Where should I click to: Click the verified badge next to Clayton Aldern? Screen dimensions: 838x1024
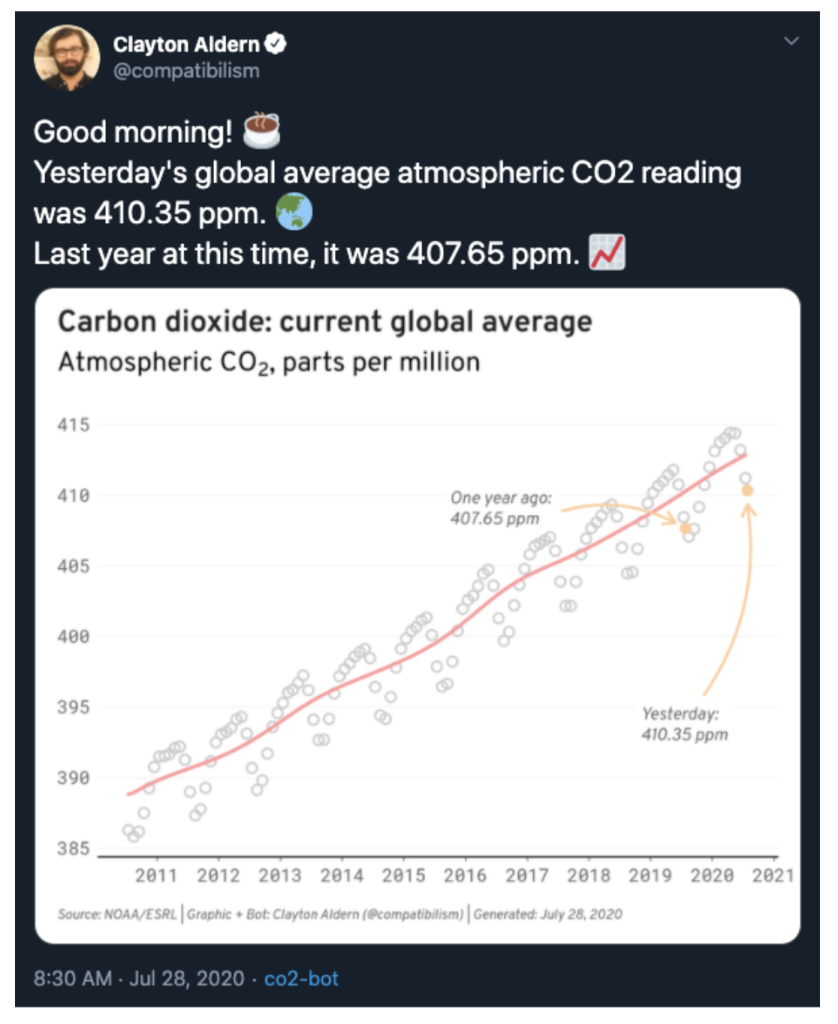276,44
